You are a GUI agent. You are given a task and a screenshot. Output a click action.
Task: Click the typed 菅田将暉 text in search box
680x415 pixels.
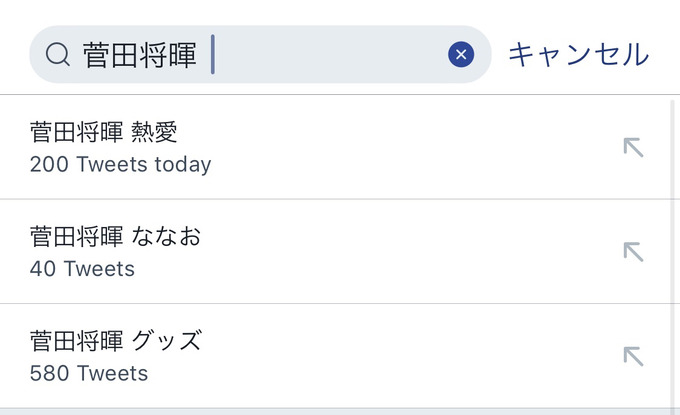(140, 55)
